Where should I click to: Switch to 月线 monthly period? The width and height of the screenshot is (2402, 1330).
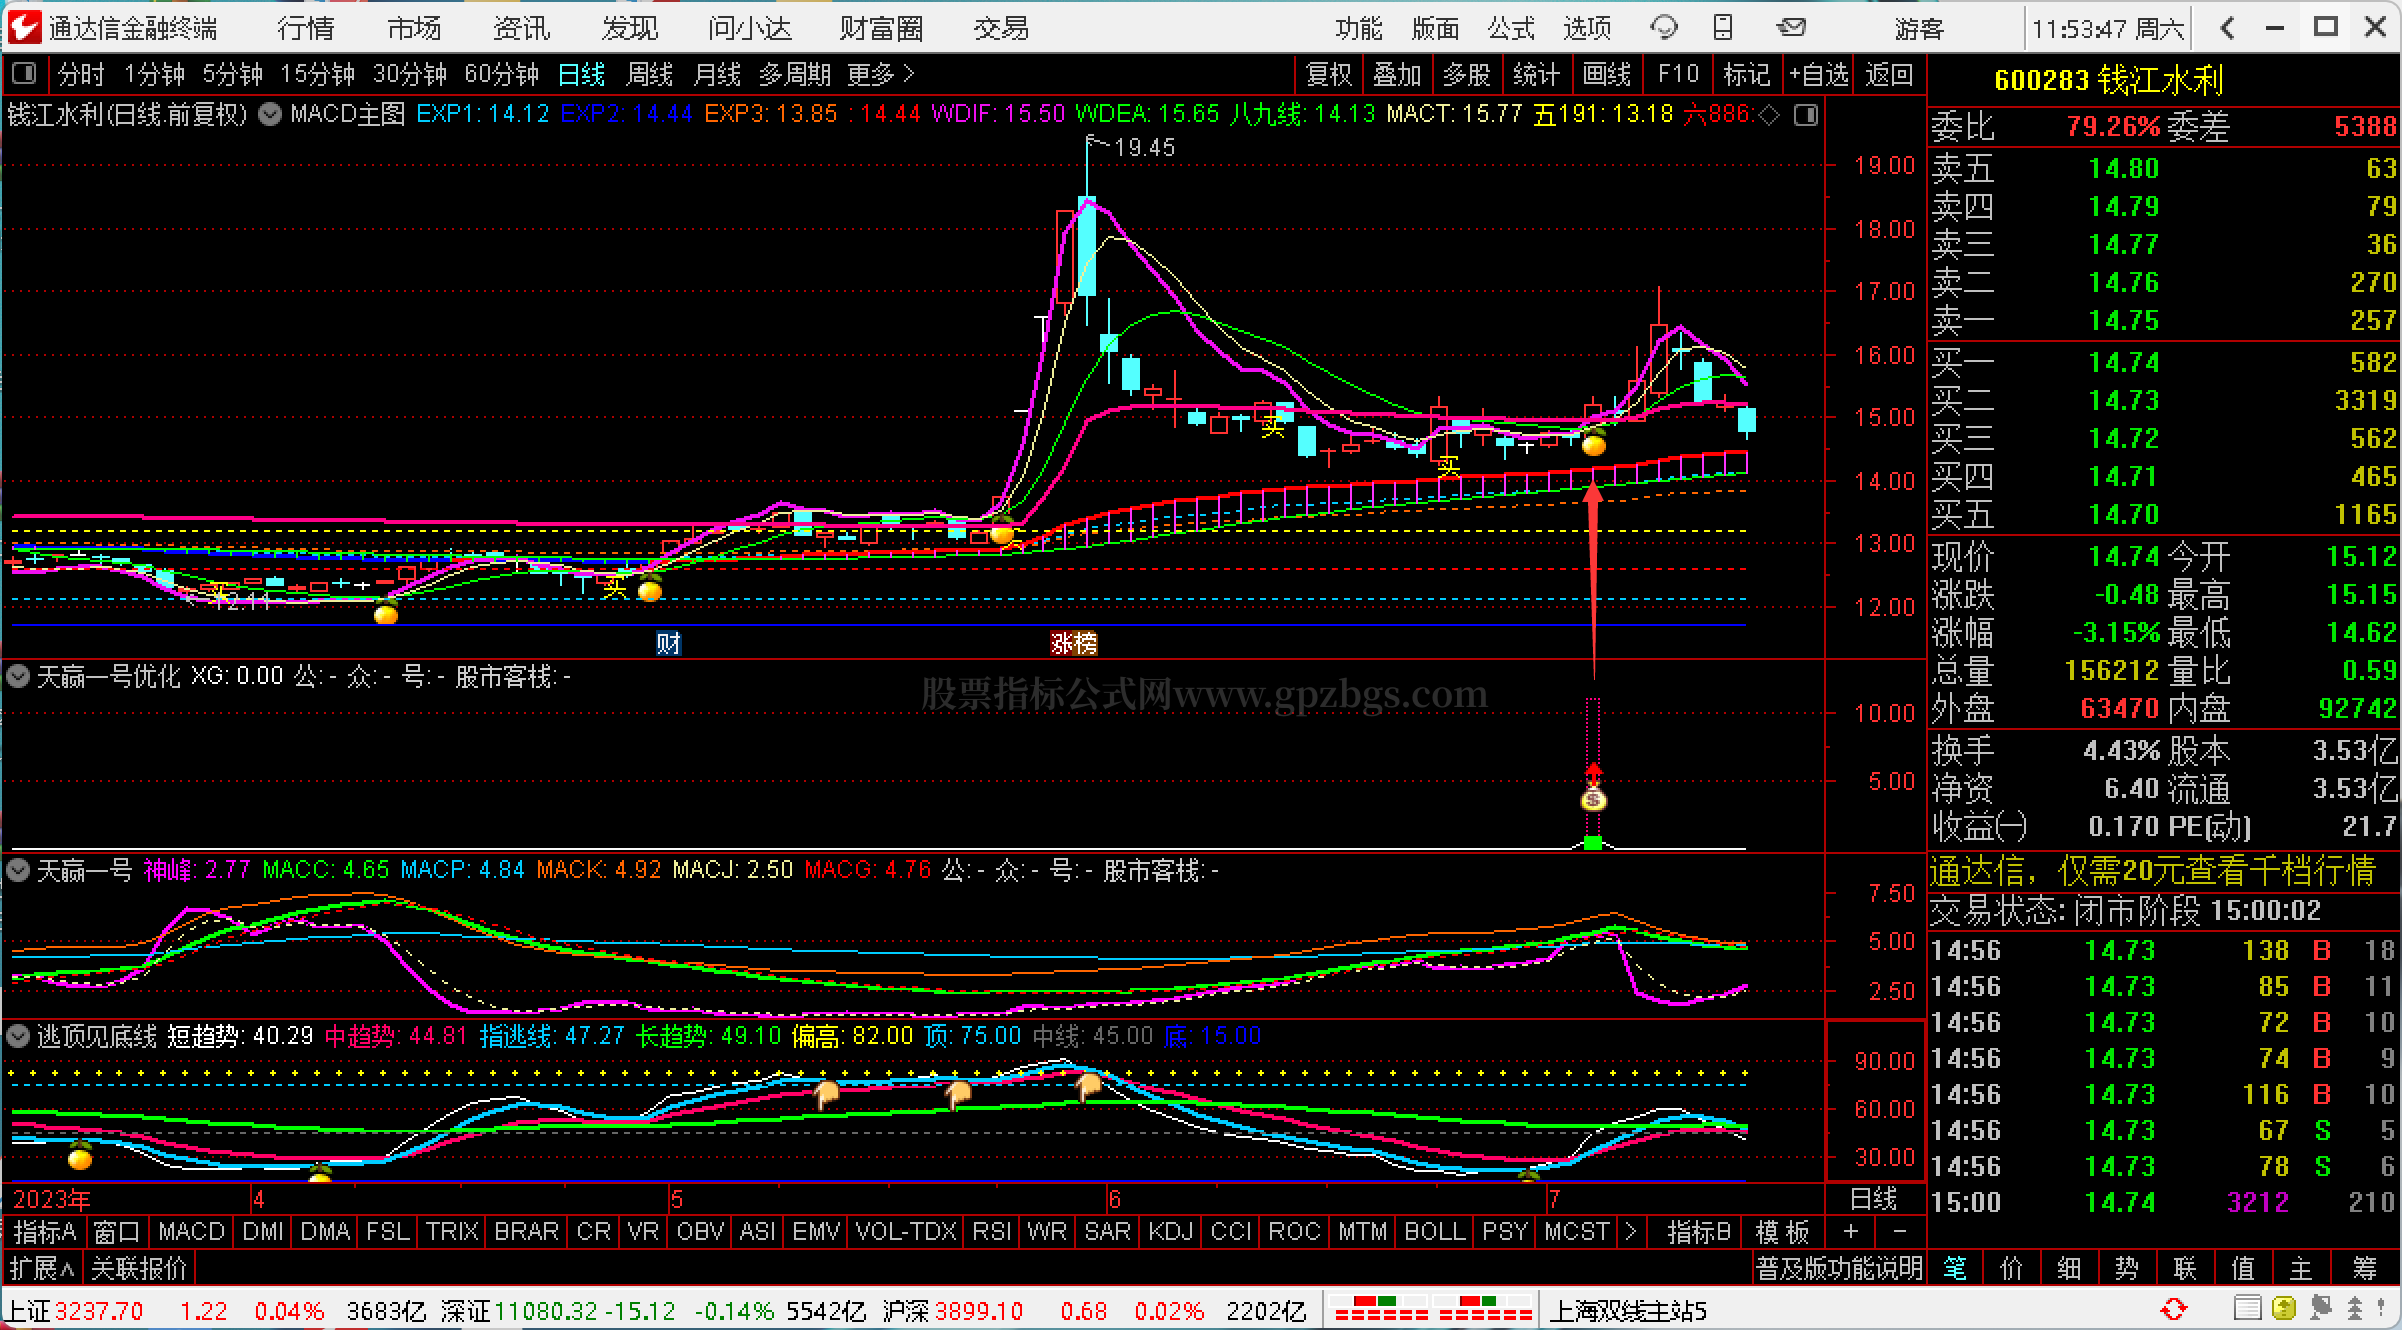[x=717, y=74]
